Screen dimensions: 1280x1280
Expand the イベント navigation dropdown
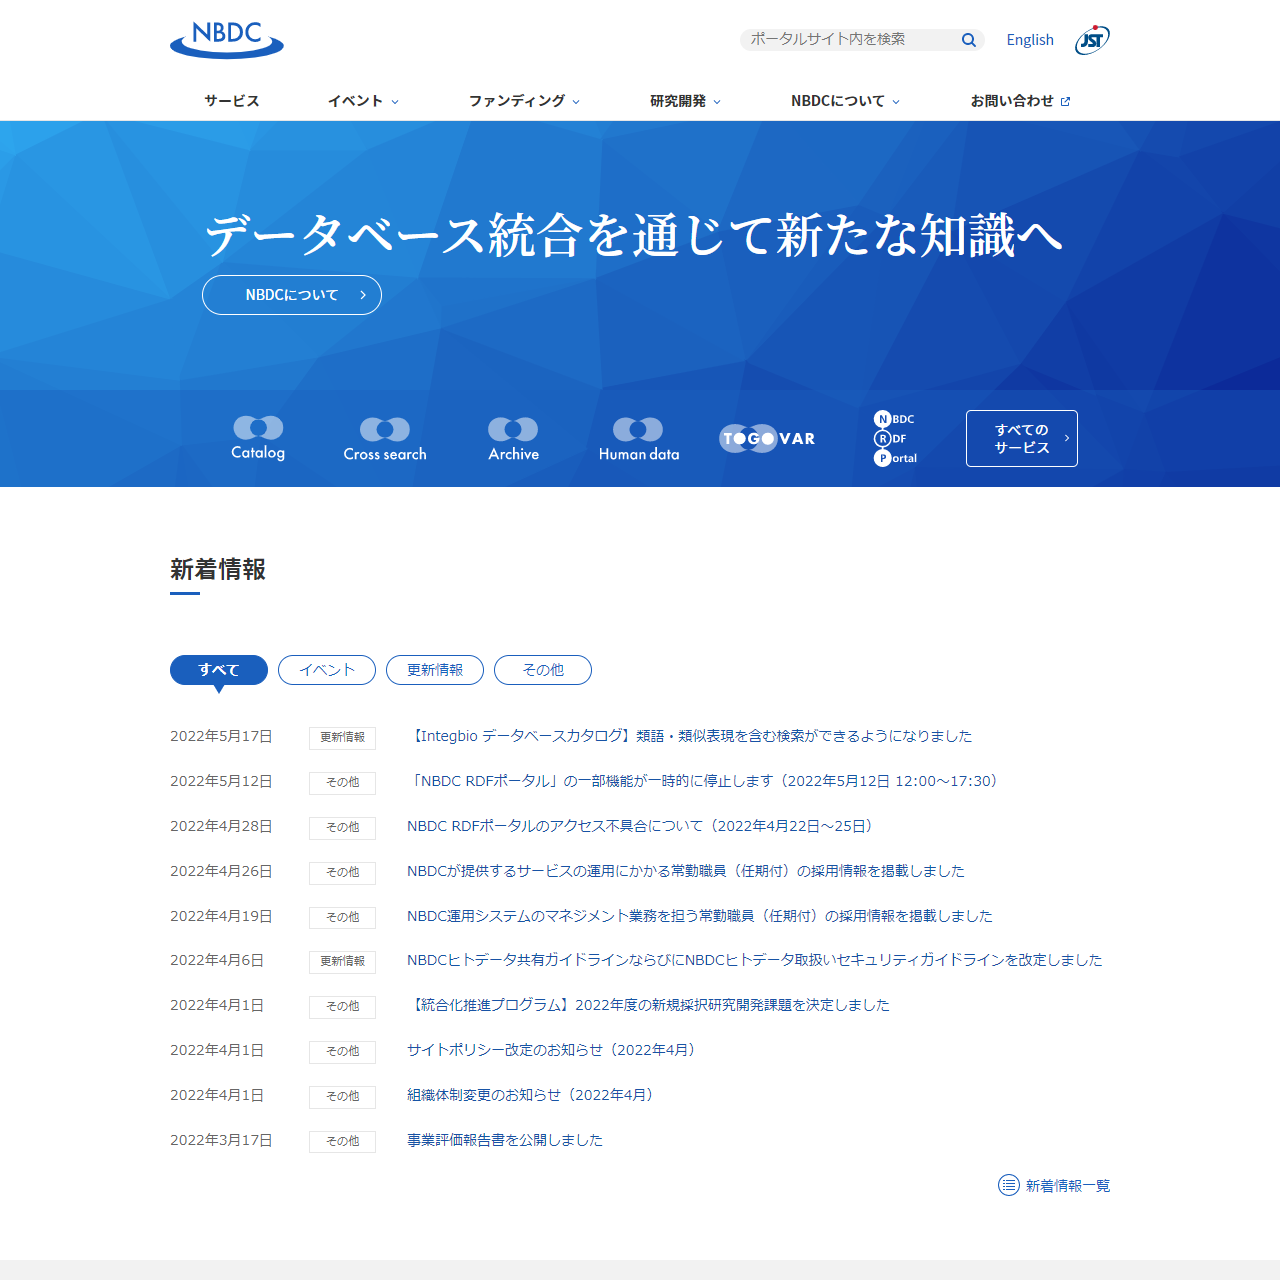[x=363, y=101]
